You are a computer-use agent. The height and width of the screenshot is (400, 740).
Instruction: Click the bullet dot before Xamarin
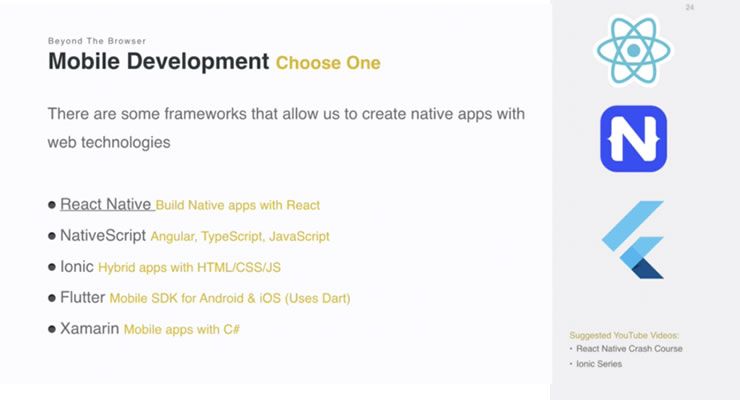[52, 327]
